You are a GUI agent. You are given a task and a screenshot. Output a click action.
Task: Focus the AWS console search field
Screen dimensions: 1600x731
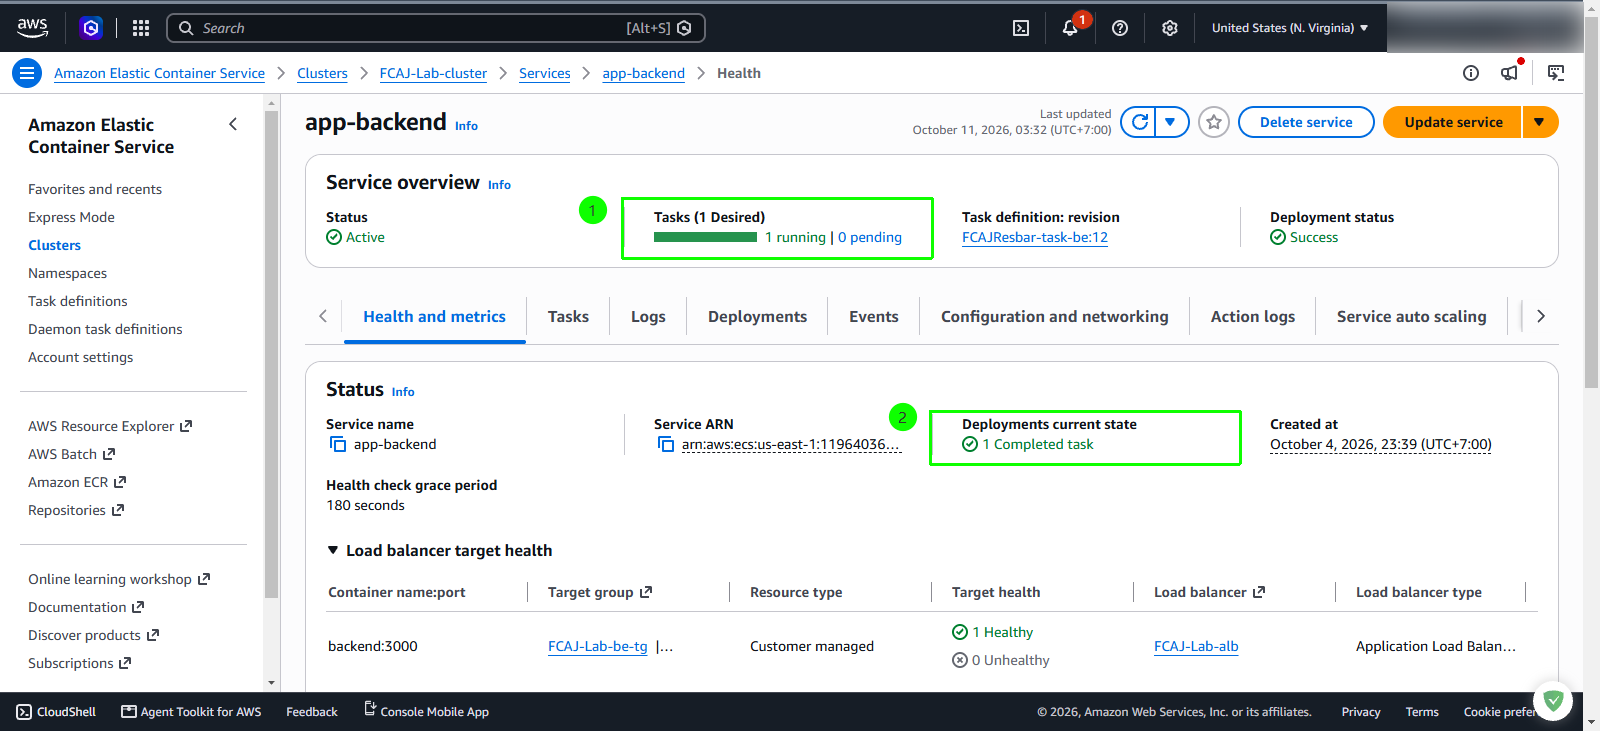pyautogui.click(x=436, y=28)
